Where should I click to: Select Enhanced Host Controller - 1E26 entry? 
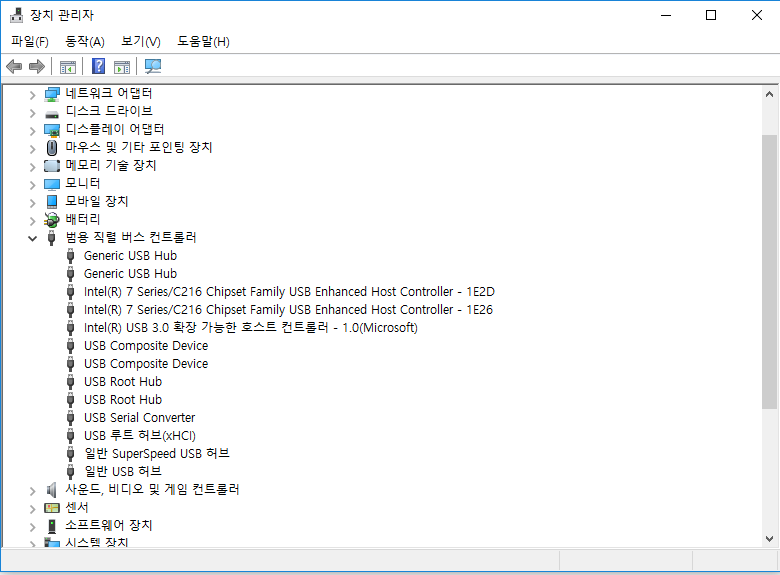289,309
